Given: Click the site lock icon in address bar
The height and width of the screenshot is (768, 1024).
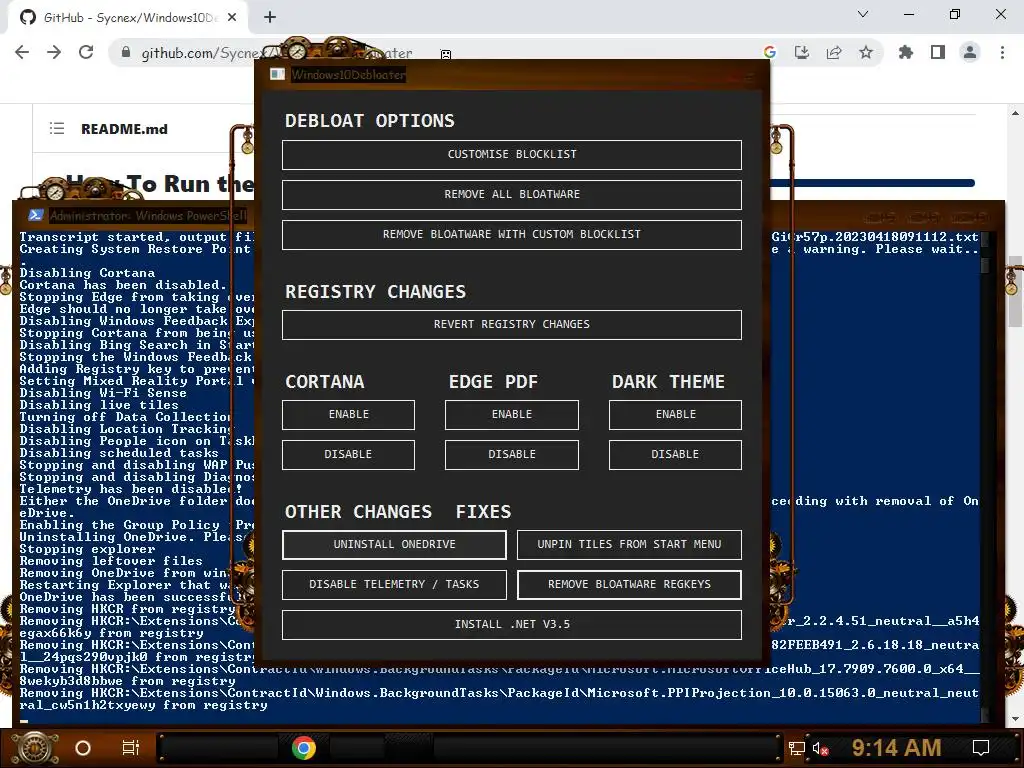Looking at the screenshot, I should point(125,52).
